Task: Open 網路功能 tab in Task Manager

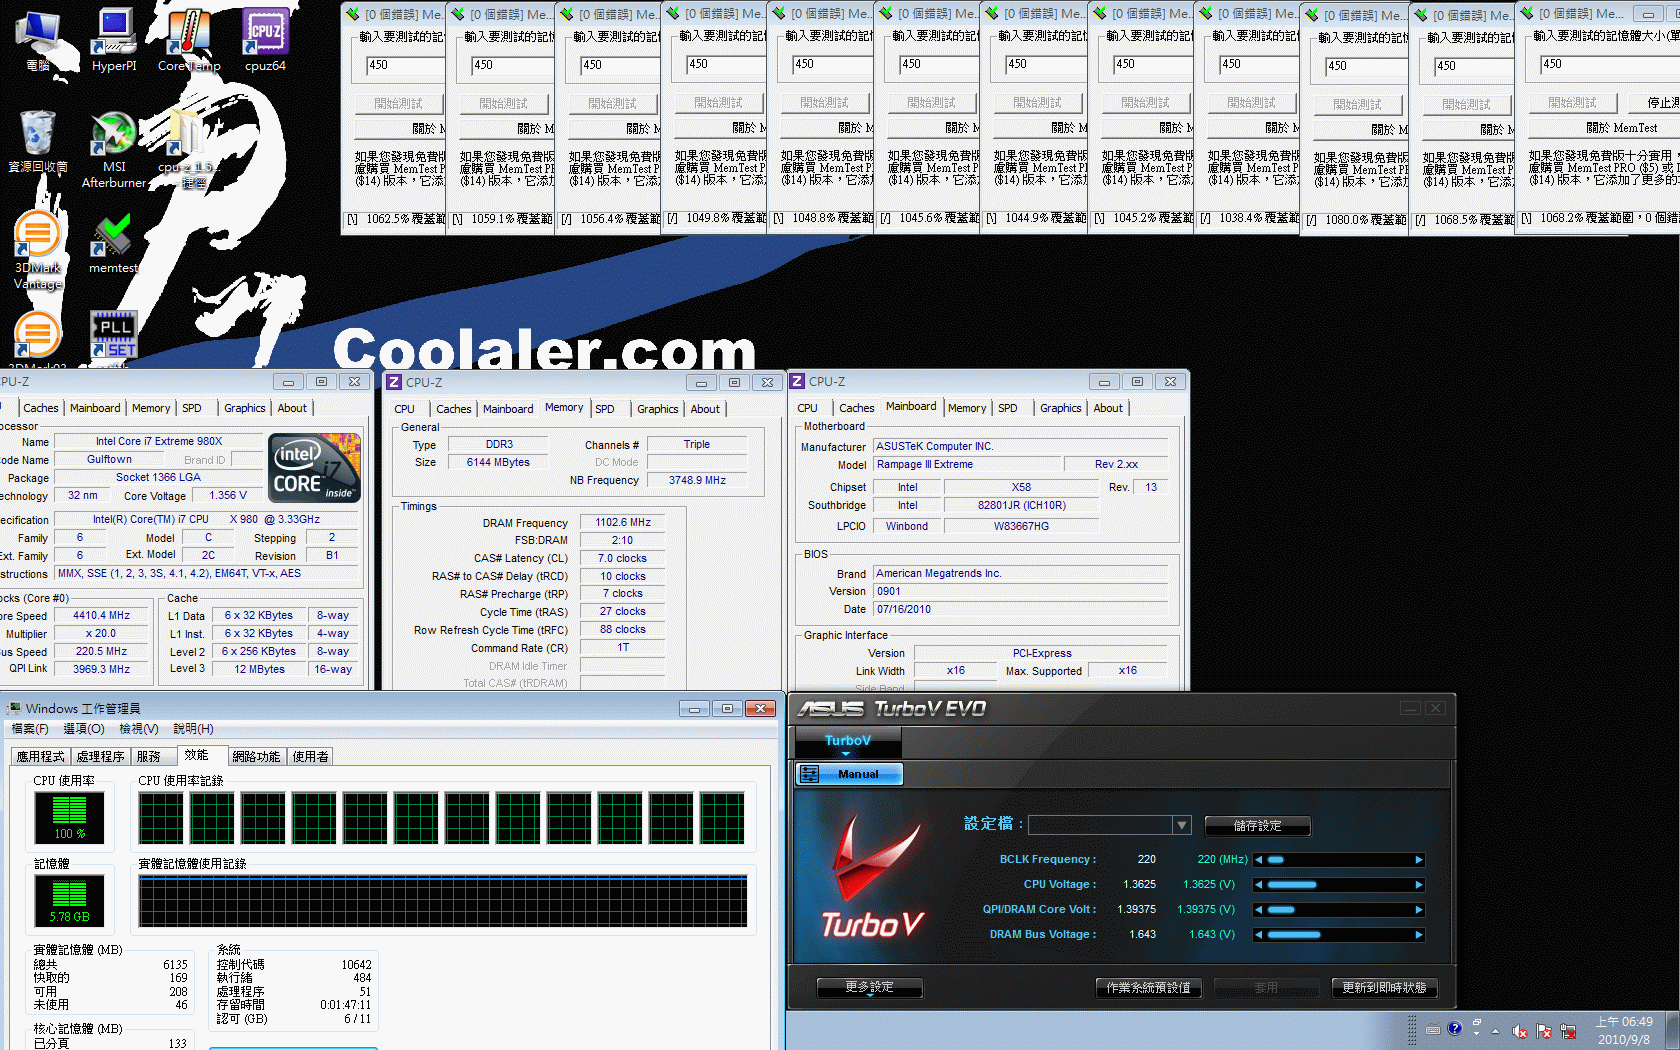Action: point(256,757)
